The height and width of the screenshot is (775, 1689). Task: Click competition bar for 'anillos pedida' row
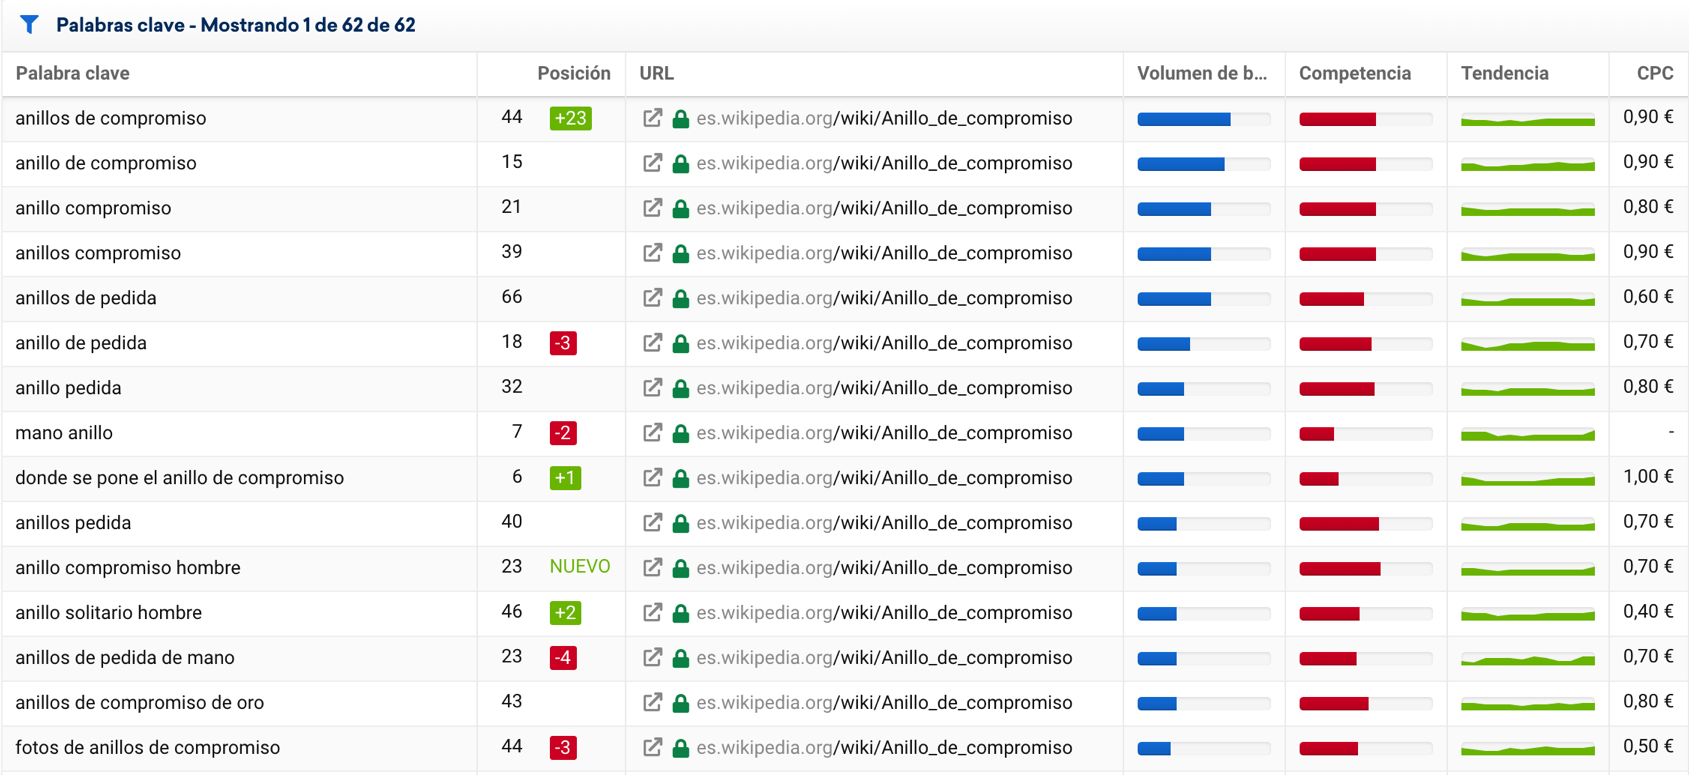click(1366, 524)
